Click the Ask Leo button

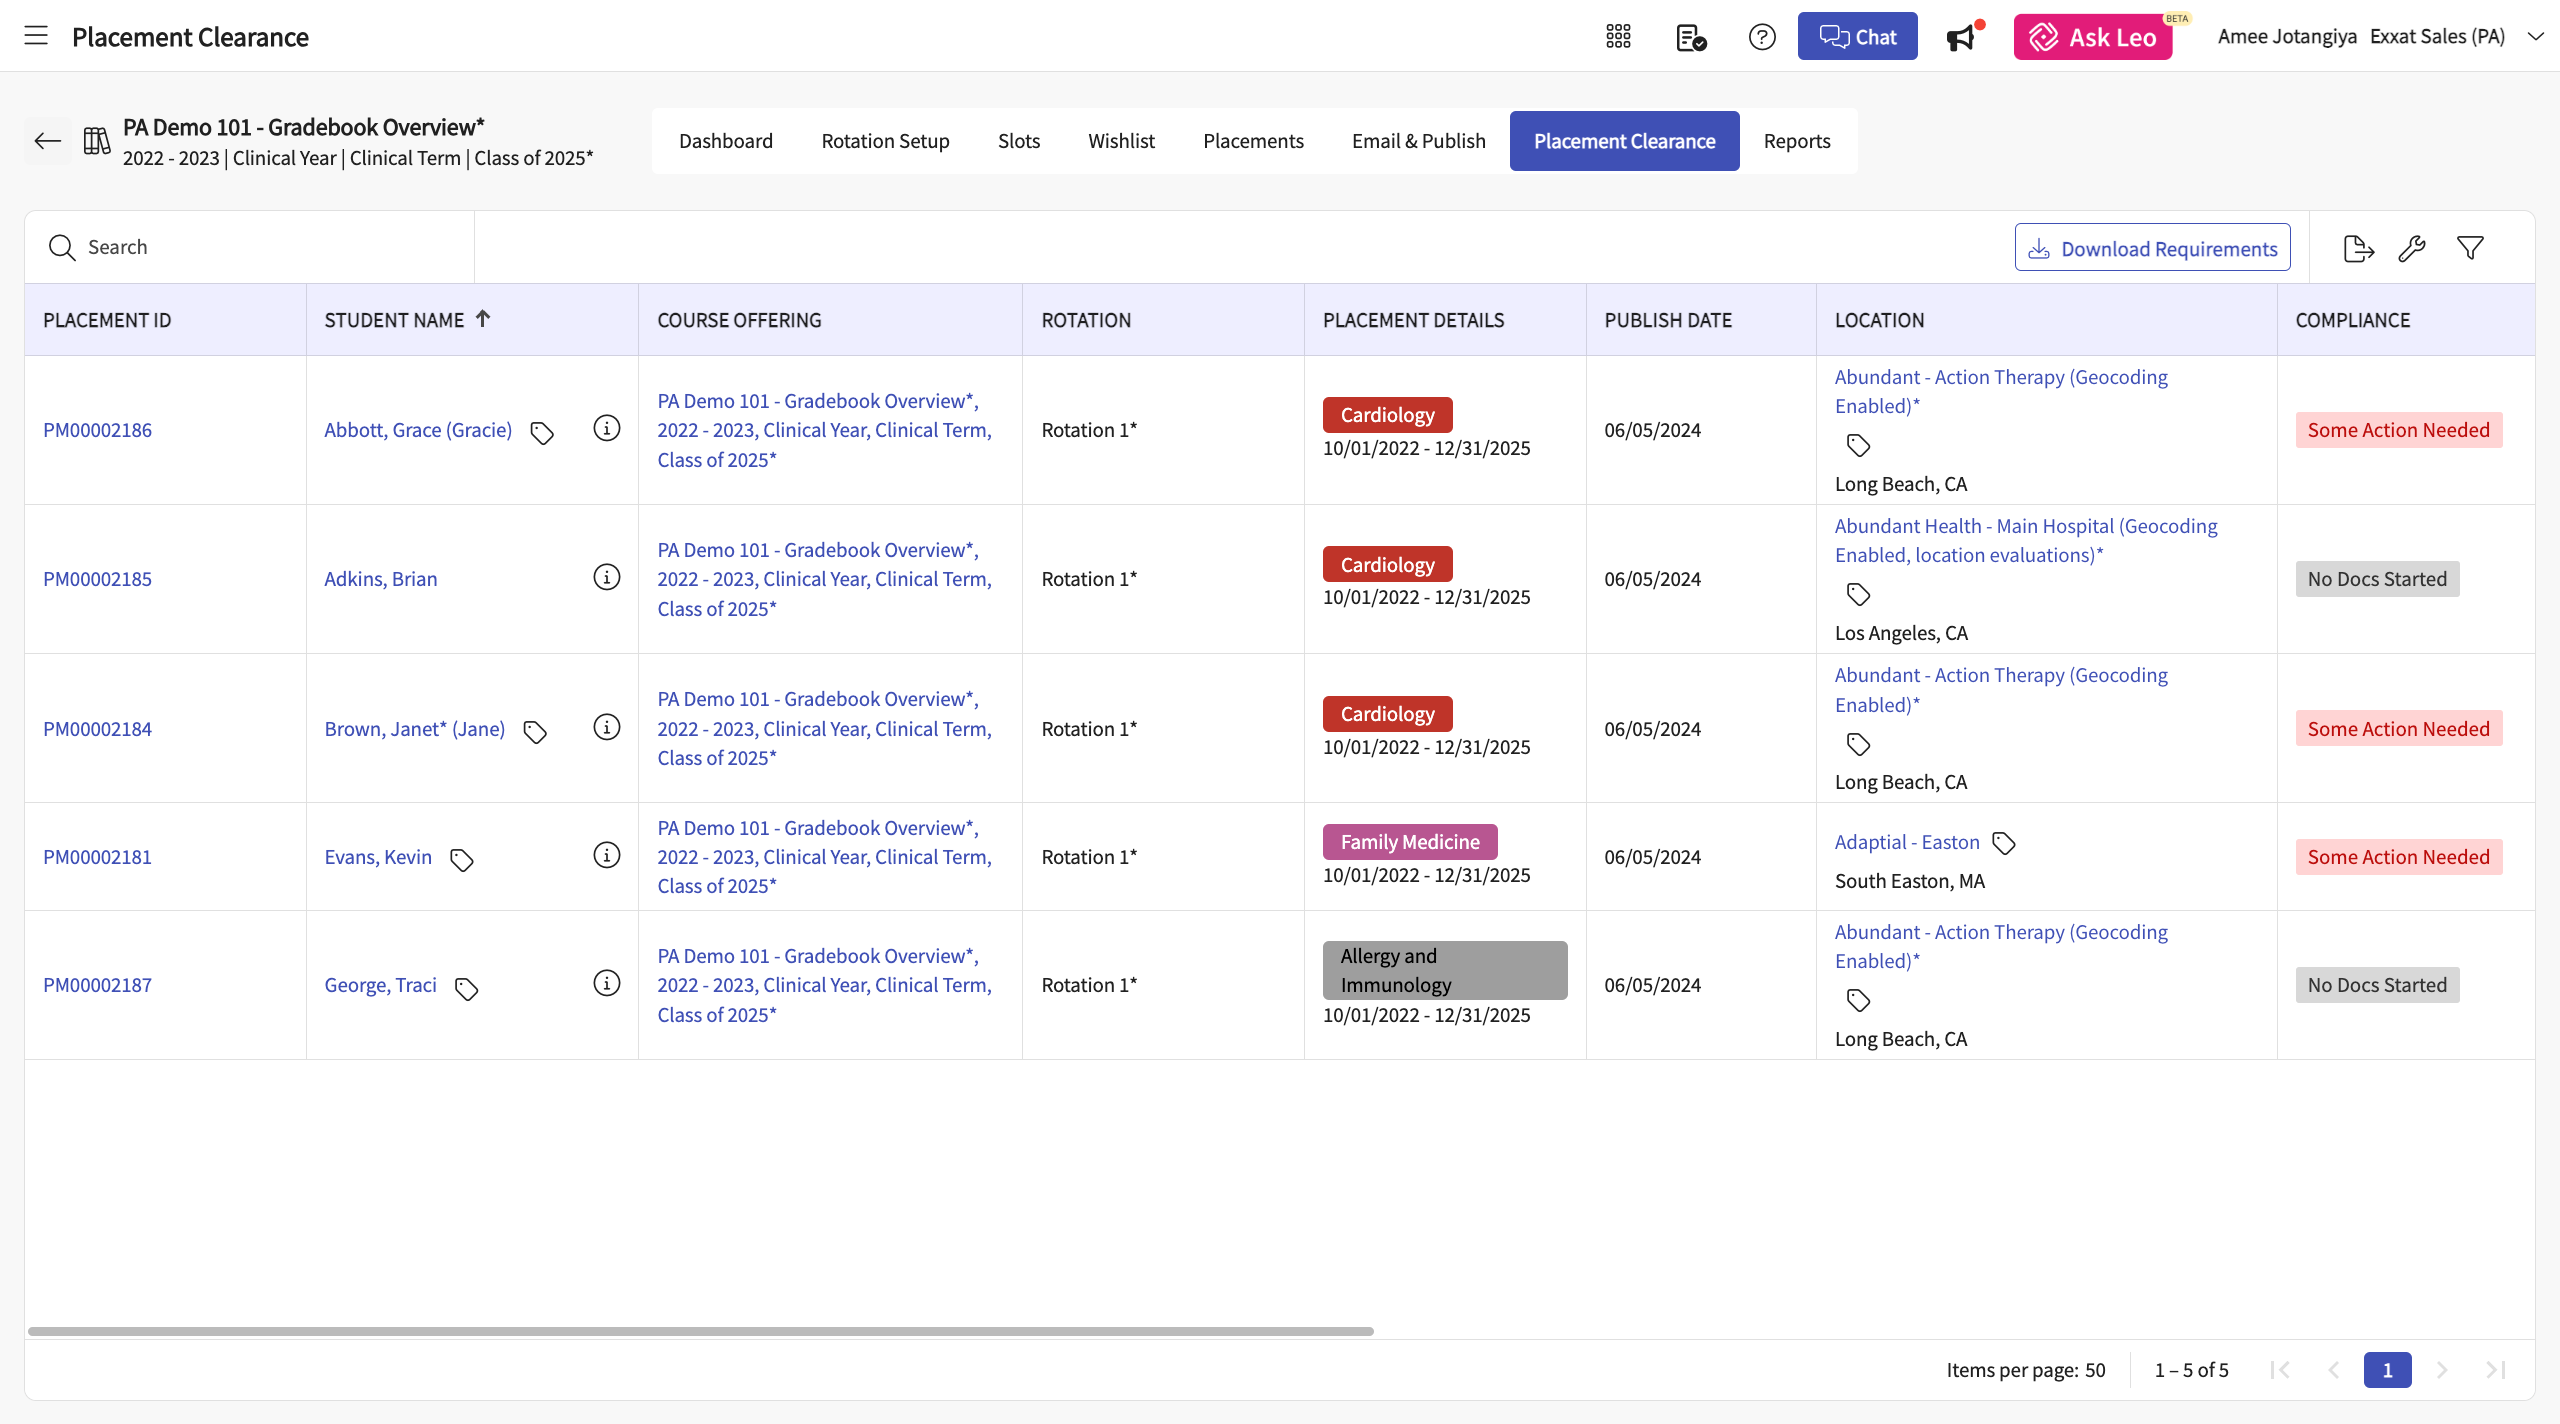pyautogui.click(x=2092, y=37)
